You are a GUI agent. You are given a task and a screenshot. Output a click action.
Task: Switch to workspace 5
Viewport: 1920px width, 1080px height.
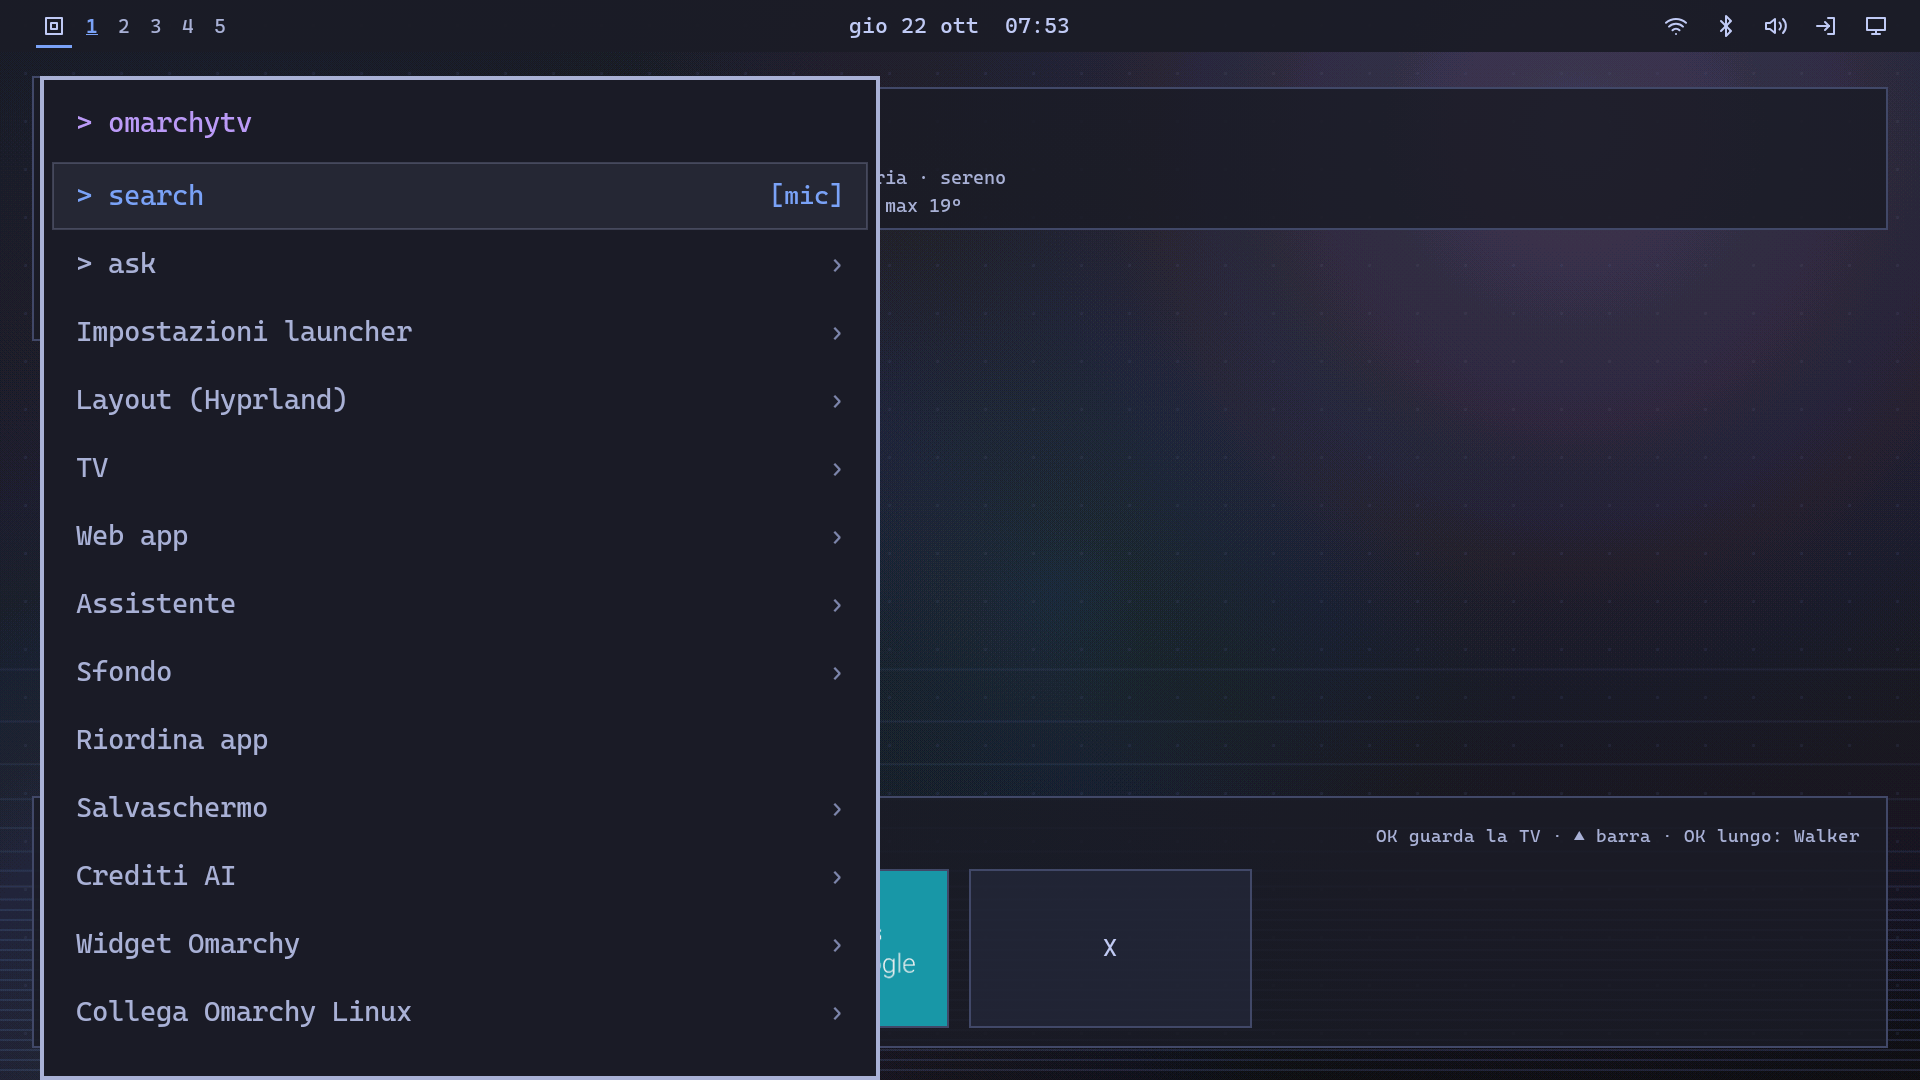click(x=219, y=26)
